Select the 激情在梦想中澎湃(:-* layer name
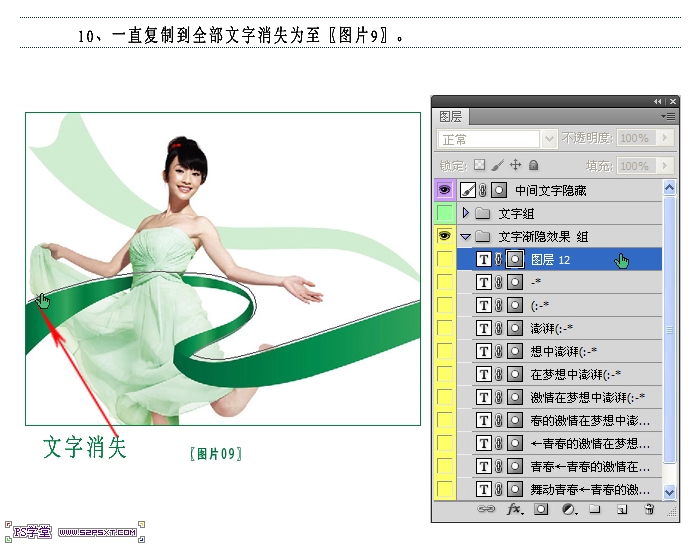Screen dimensions: 700x548 pyautogui.click(x=588, y=398)
